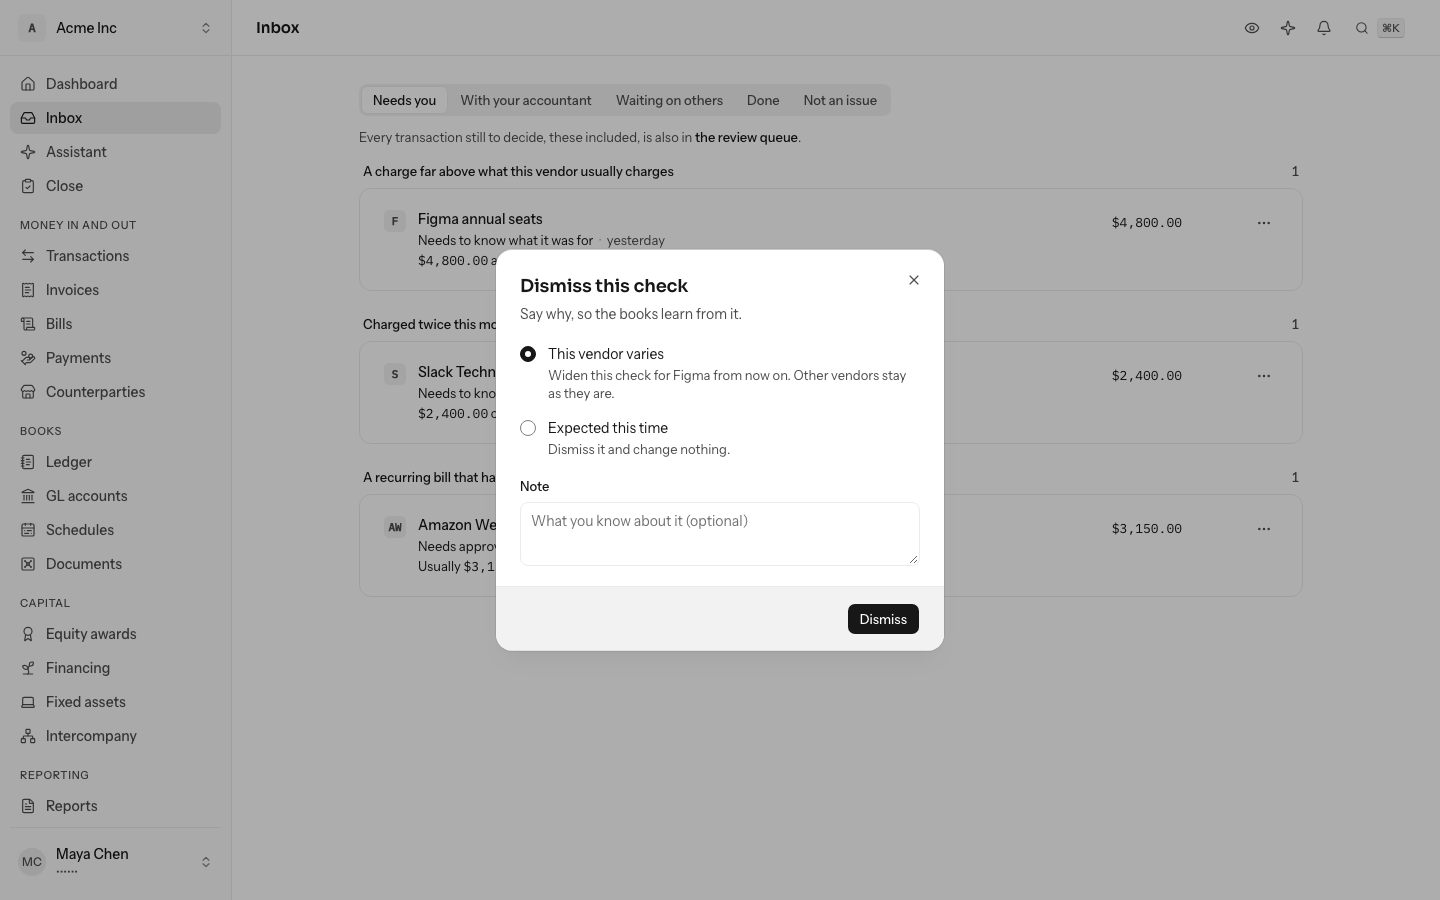Switch to the 'Waiting on others' tab
The height and width of the screenshot is (900, 1440).
point(669,100)
